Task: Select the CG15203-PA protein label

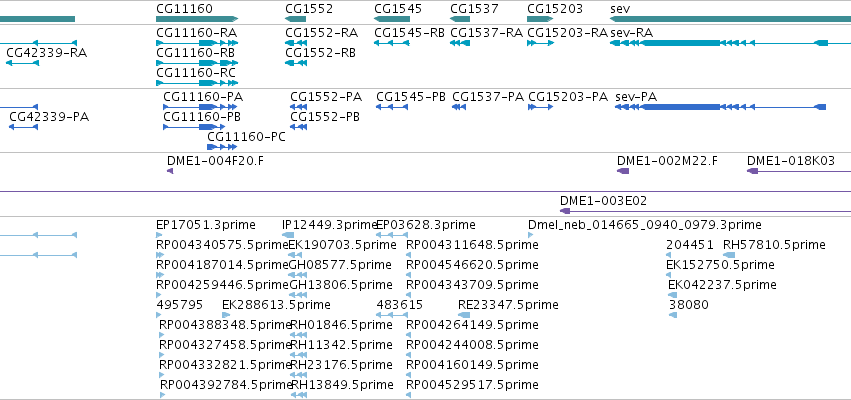Action: [568, 97]
